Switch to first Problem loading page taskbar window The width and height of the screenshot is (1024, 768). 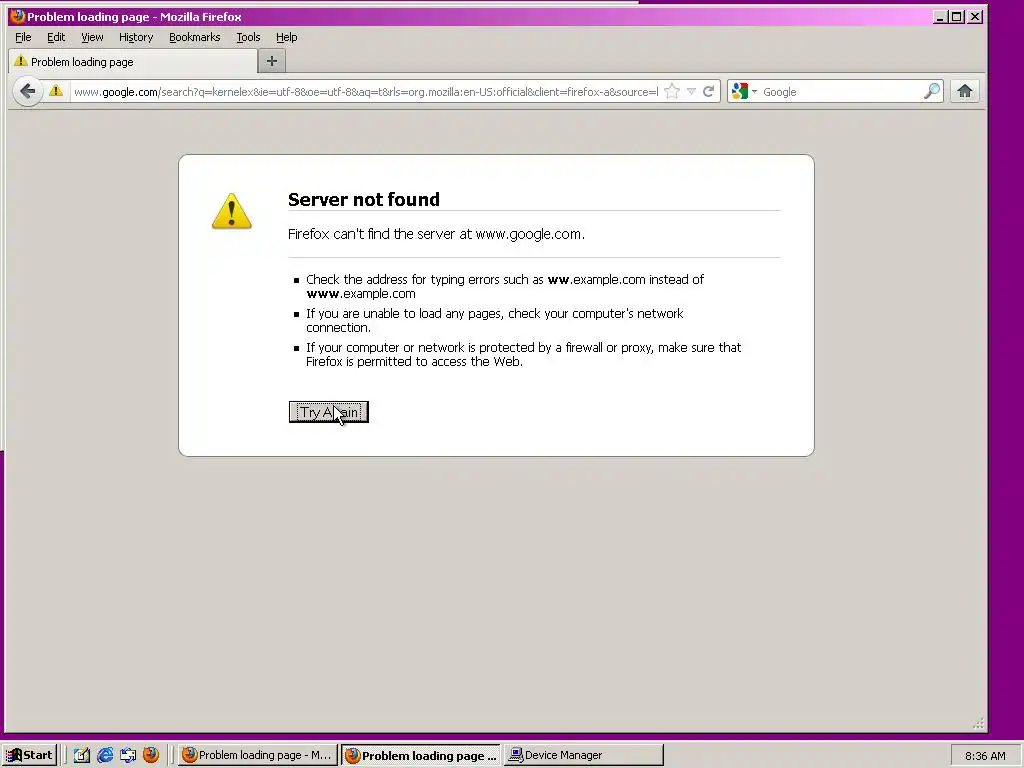coord(257,755)
